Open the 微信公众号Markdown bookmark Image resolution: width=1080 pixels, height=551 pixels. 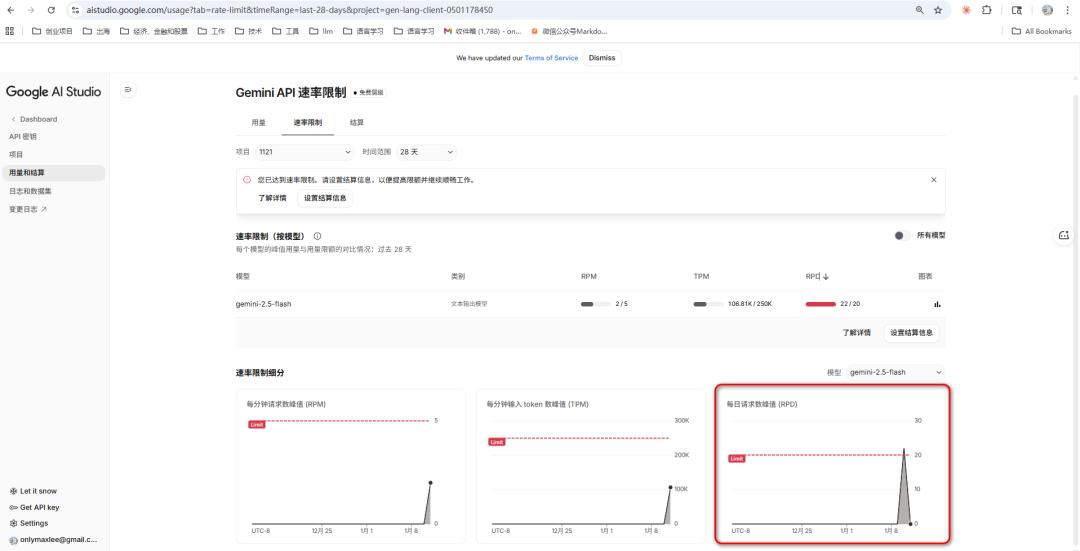[570, 31]
